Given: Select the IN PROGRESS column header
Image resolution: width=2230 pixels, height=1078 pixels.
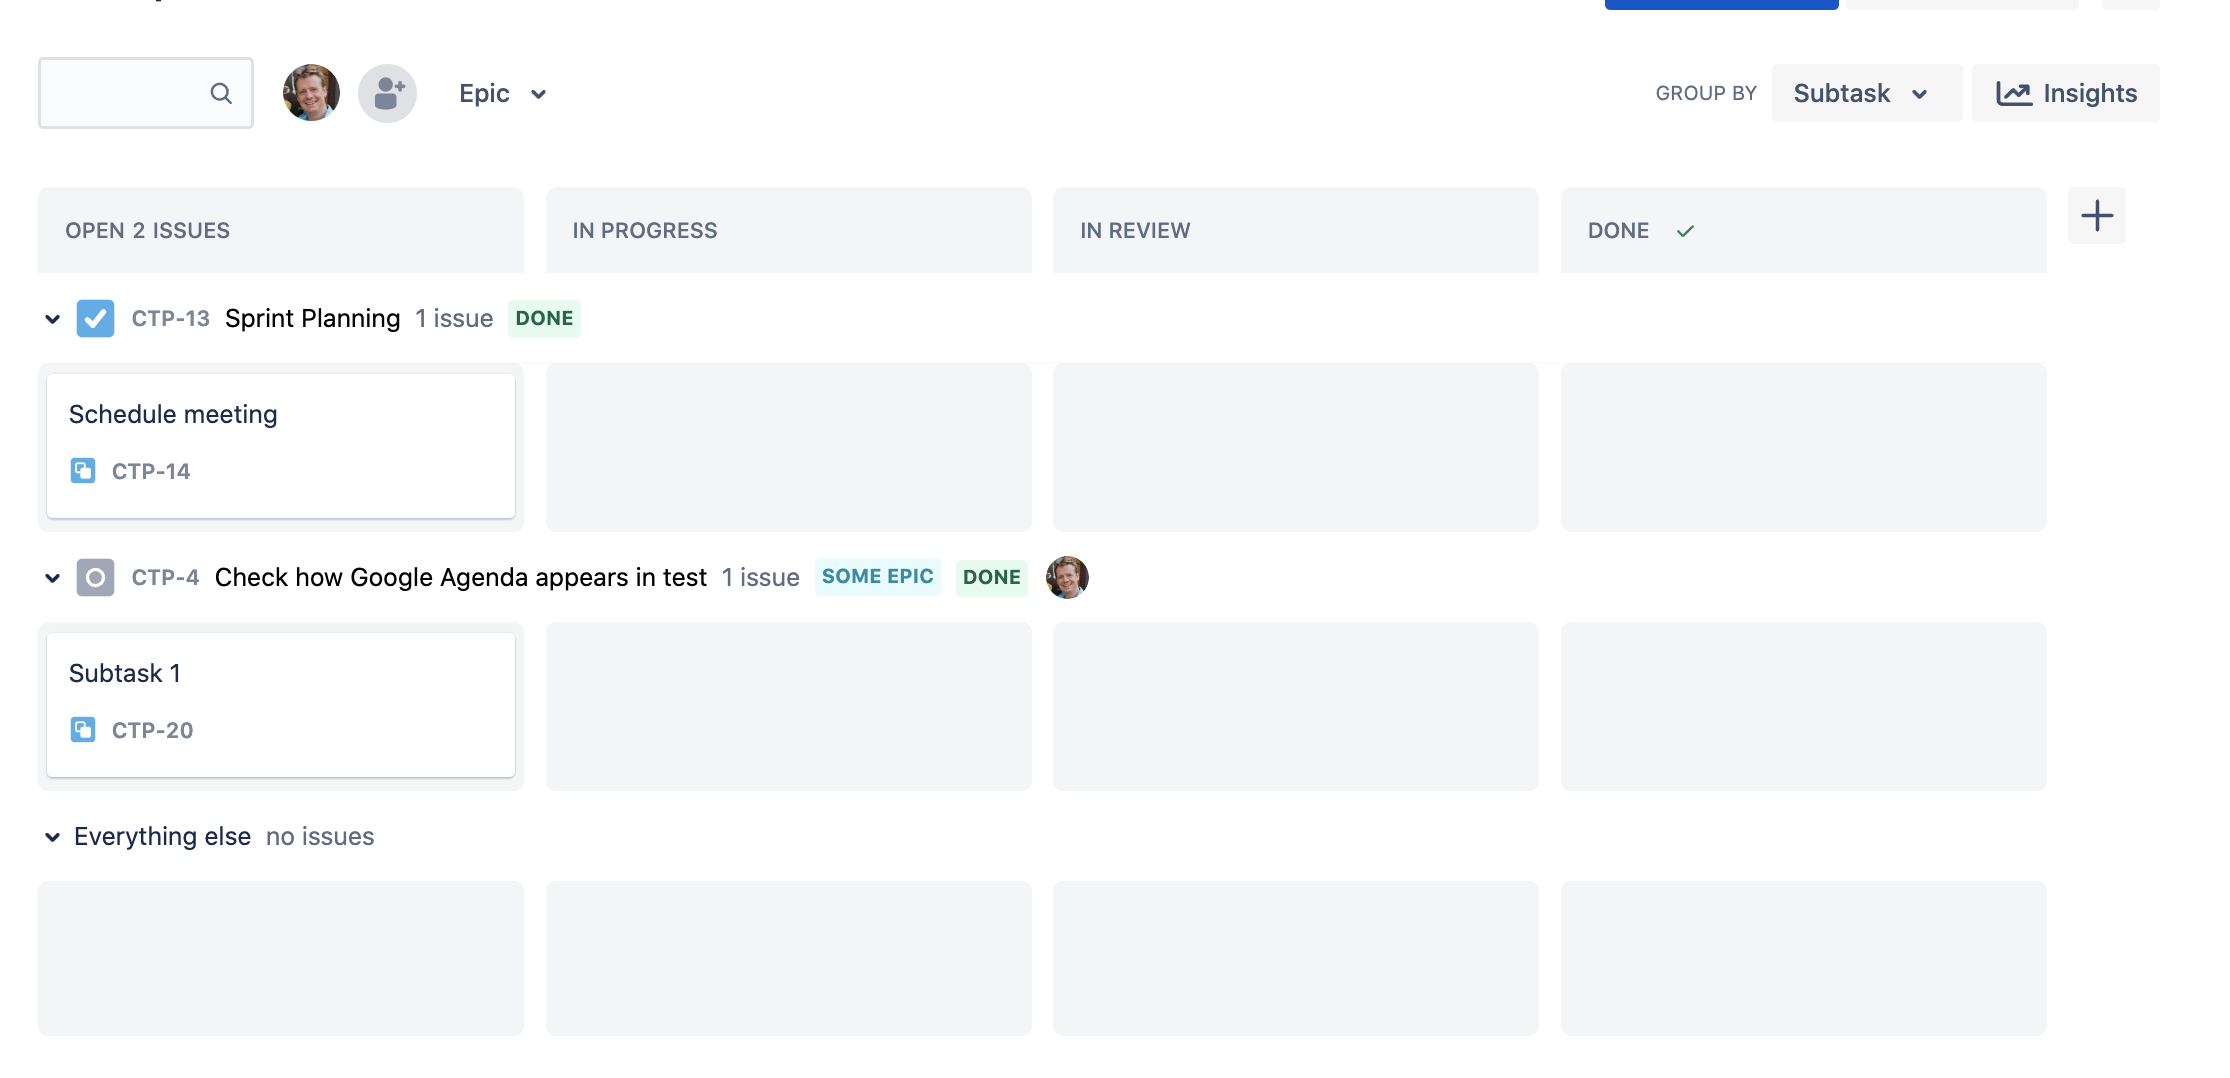Looking at the screenshot, I should point(644,230).
